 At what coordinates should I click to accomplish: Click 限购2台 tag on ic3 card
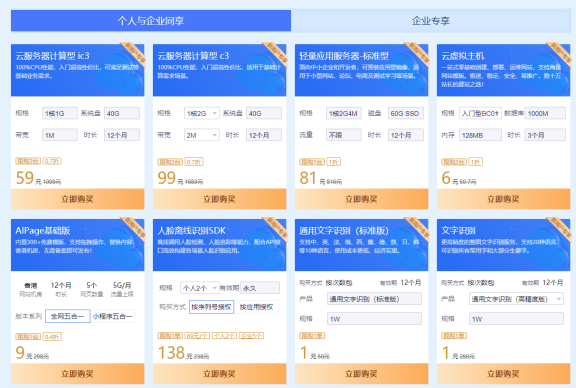28,161
